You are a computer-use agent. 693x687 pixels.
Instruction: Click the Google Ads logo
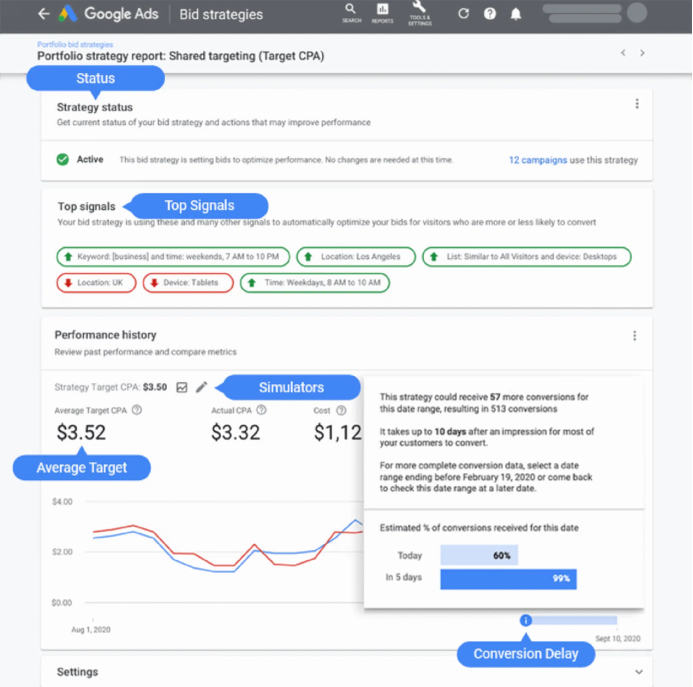[67, 14]
